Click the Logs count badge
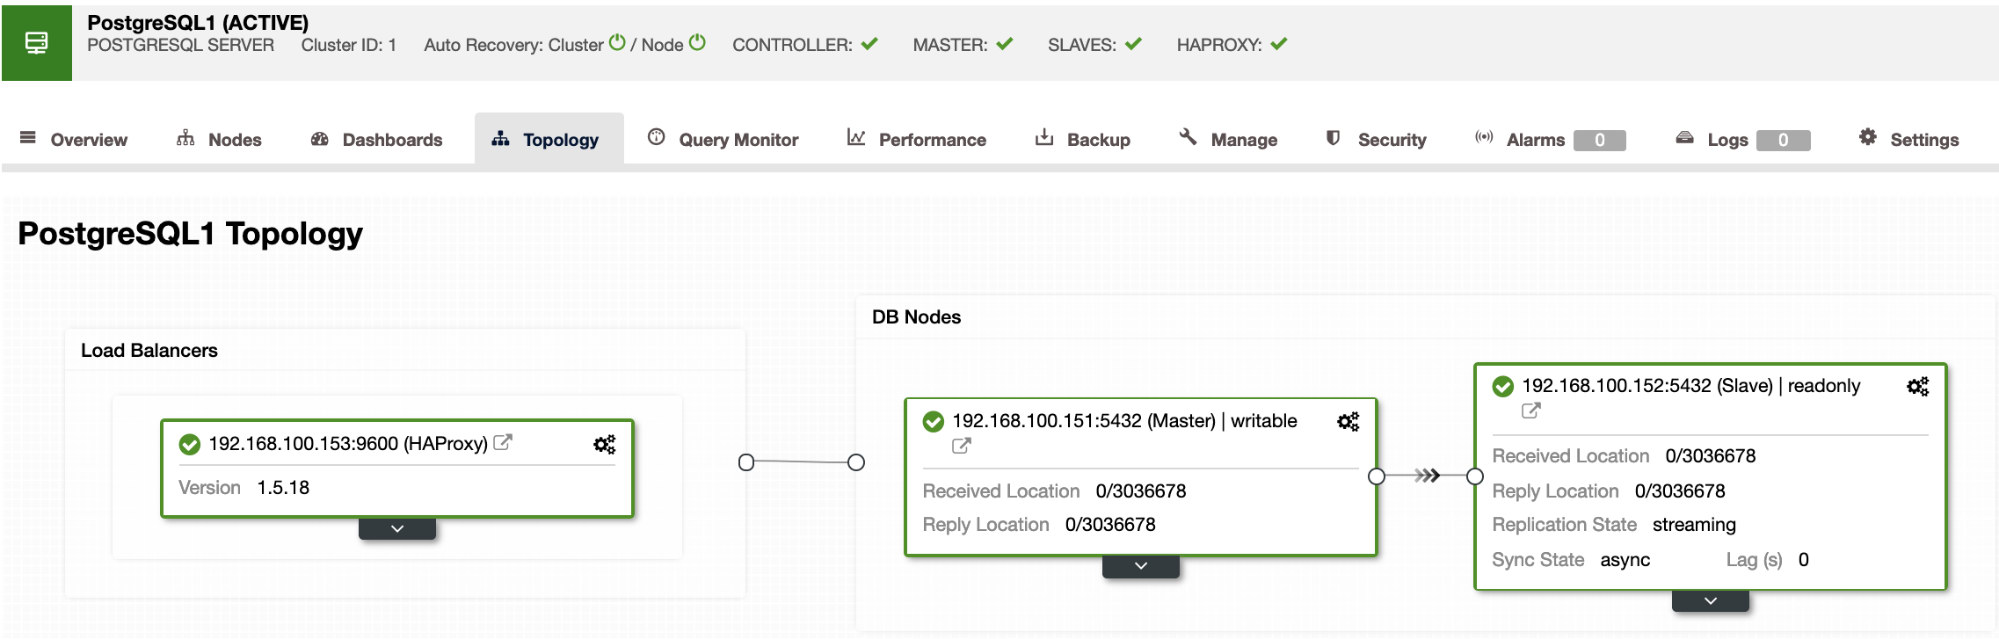The width and height of the screenshot is (1999, 639). coord(1783,140)
